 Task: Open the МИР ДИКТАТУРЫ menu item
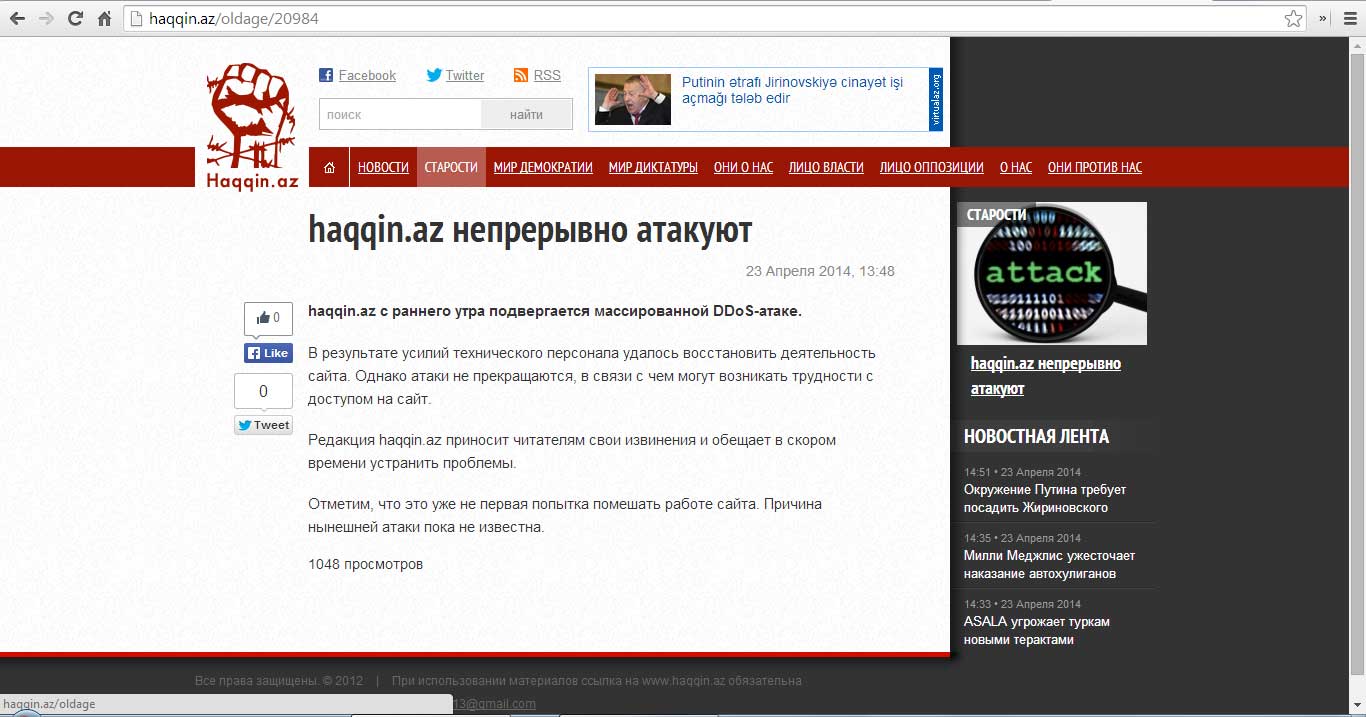pos(653,168)
